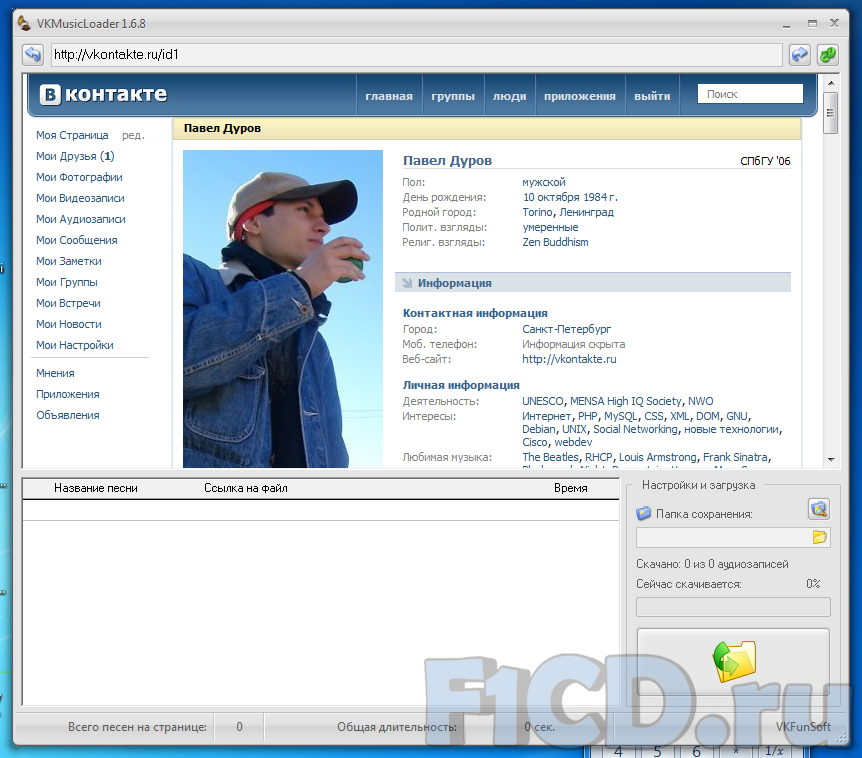Open the люди menu item
The image size is (862, 758).
[x=510, y=96]
